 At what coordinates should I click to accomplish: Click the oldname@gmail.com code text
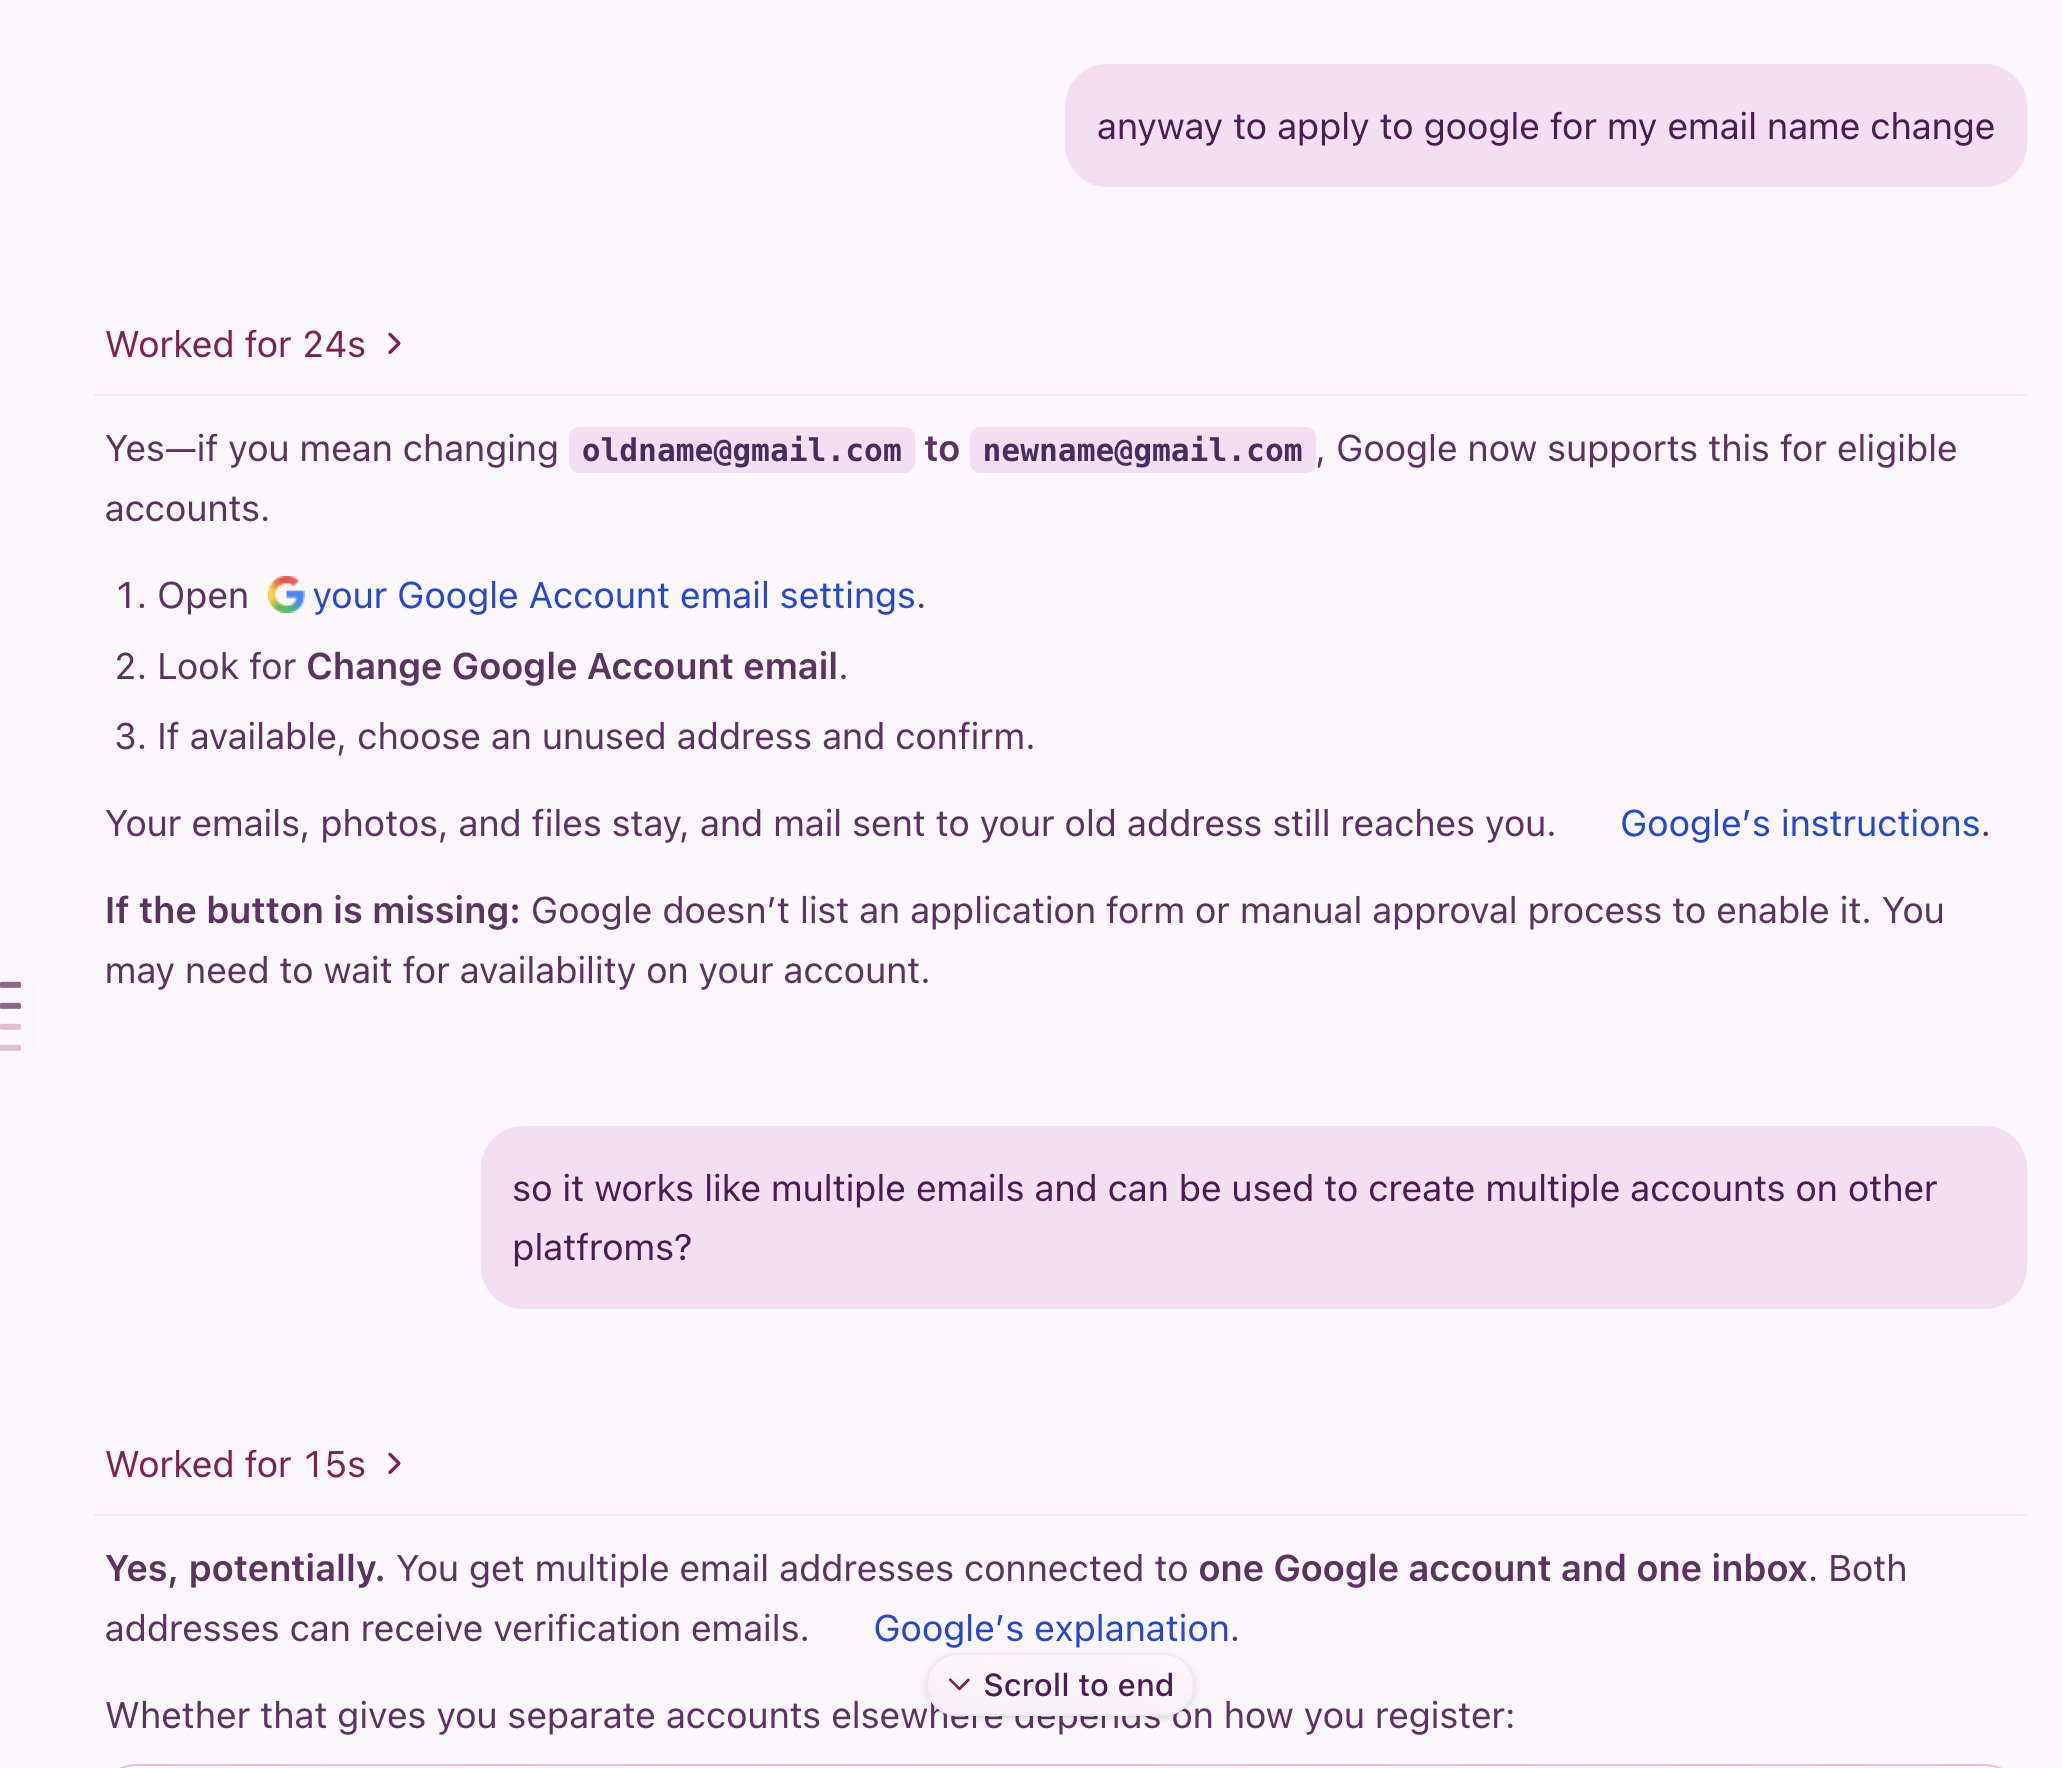point(741,450)
